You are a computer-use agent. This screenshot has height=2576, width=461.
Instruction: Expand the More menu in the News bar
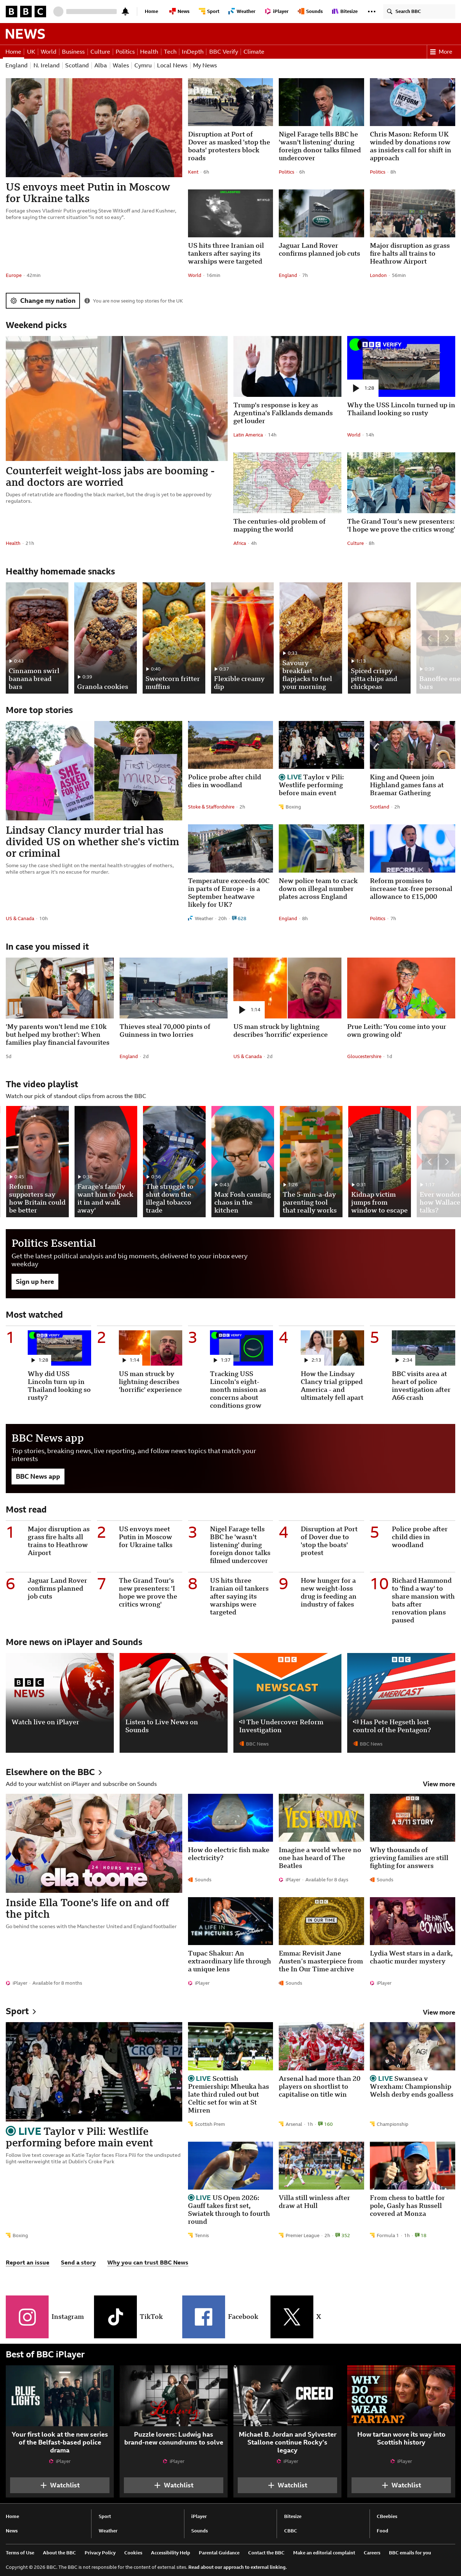[x=441, y=51]
